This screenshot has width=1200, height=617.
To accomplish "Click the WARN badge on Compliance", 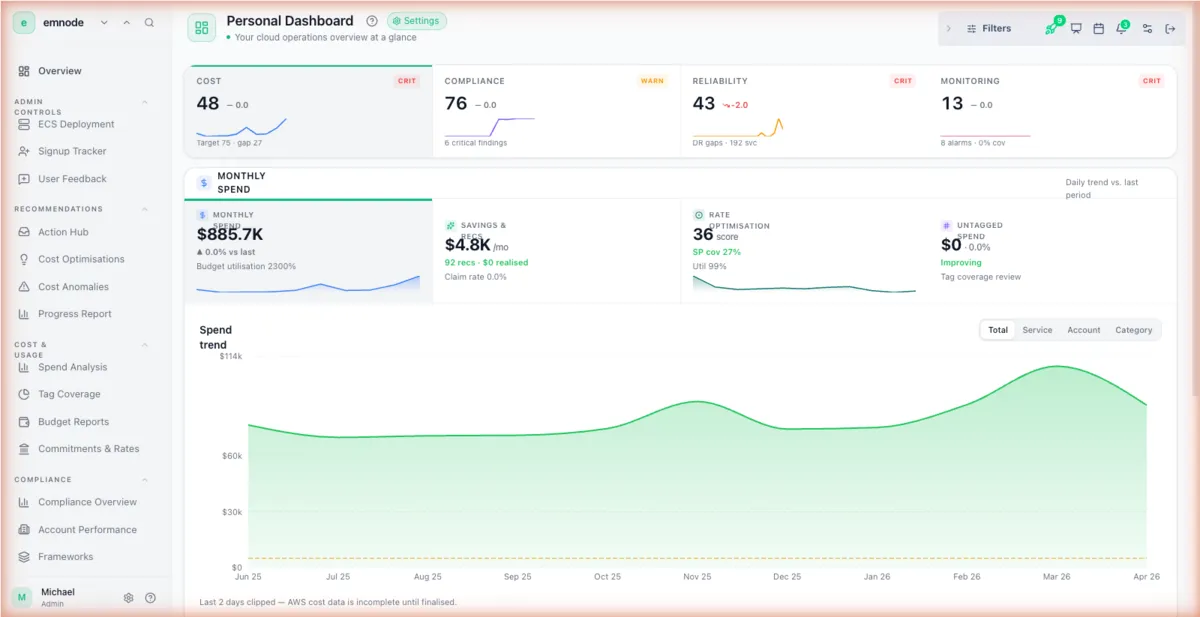I will click(x=652, y=81).
